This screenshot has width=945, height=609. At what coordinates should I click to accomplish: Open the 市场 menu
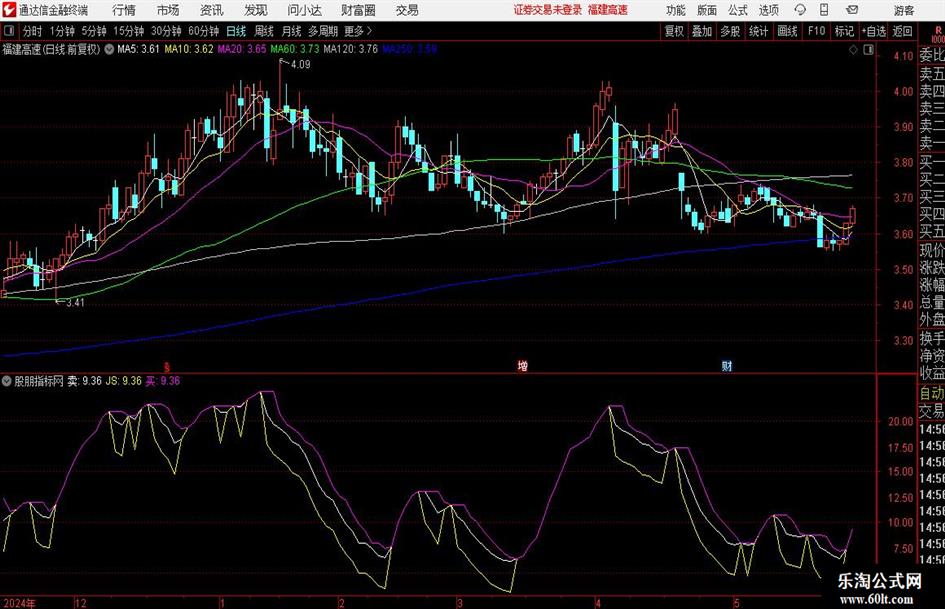(168, 10)
